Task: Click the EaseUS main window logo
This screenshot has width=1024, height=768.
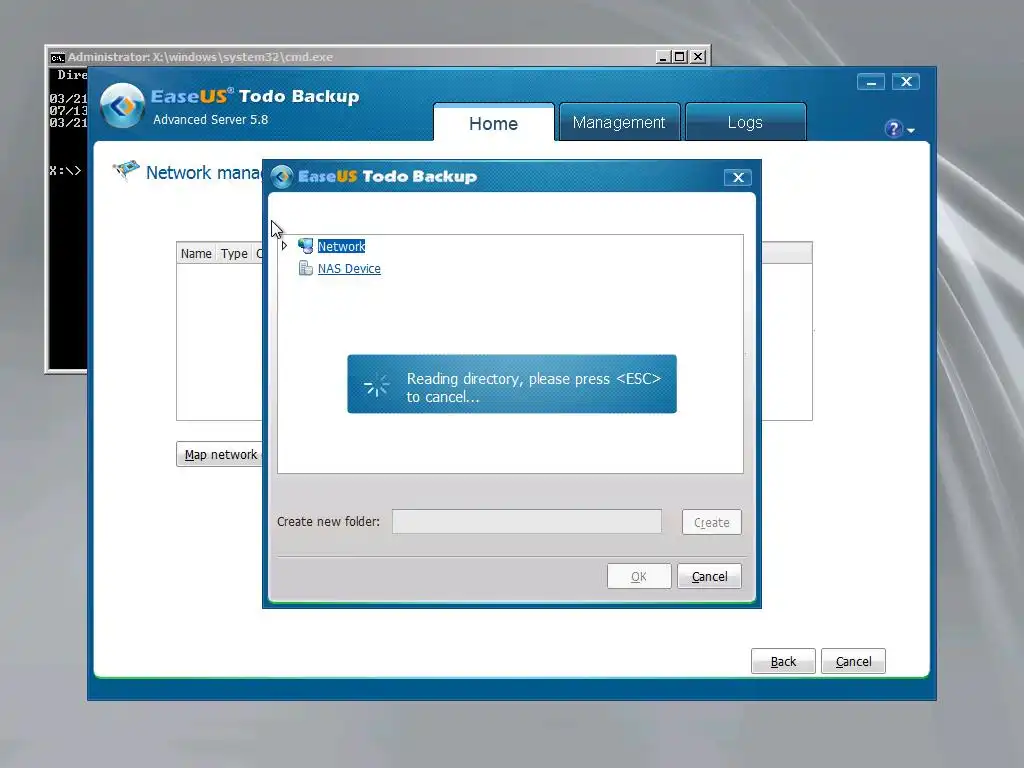Action: pos(122,105)
